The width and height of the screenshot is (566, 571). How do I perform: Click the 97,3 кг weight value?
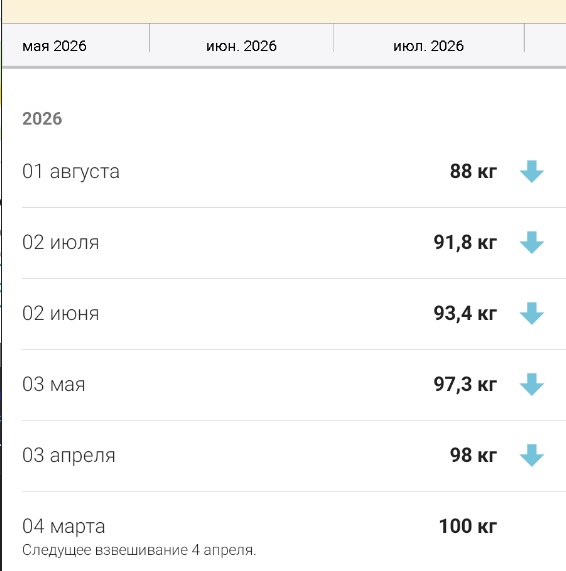(465, 385)
